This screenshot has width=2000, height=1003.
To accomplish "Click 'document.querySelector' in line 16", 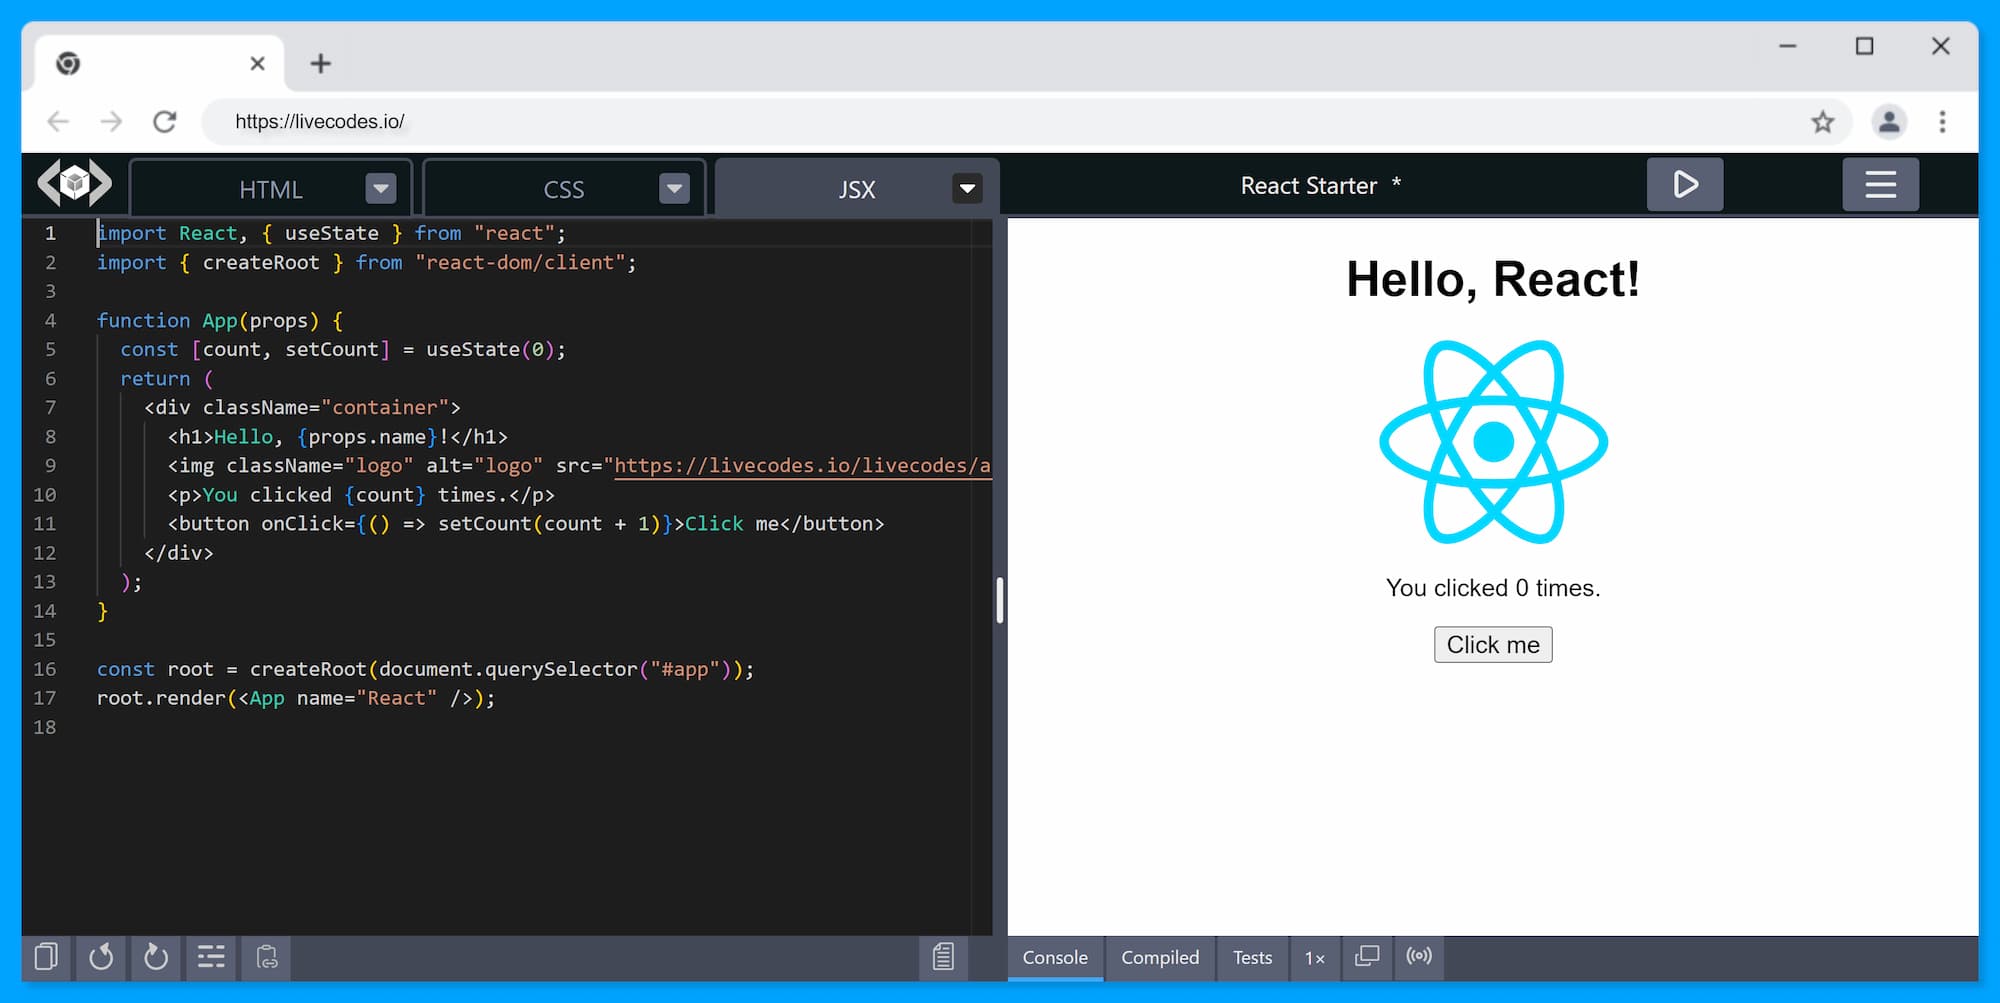I will [508, 669].
